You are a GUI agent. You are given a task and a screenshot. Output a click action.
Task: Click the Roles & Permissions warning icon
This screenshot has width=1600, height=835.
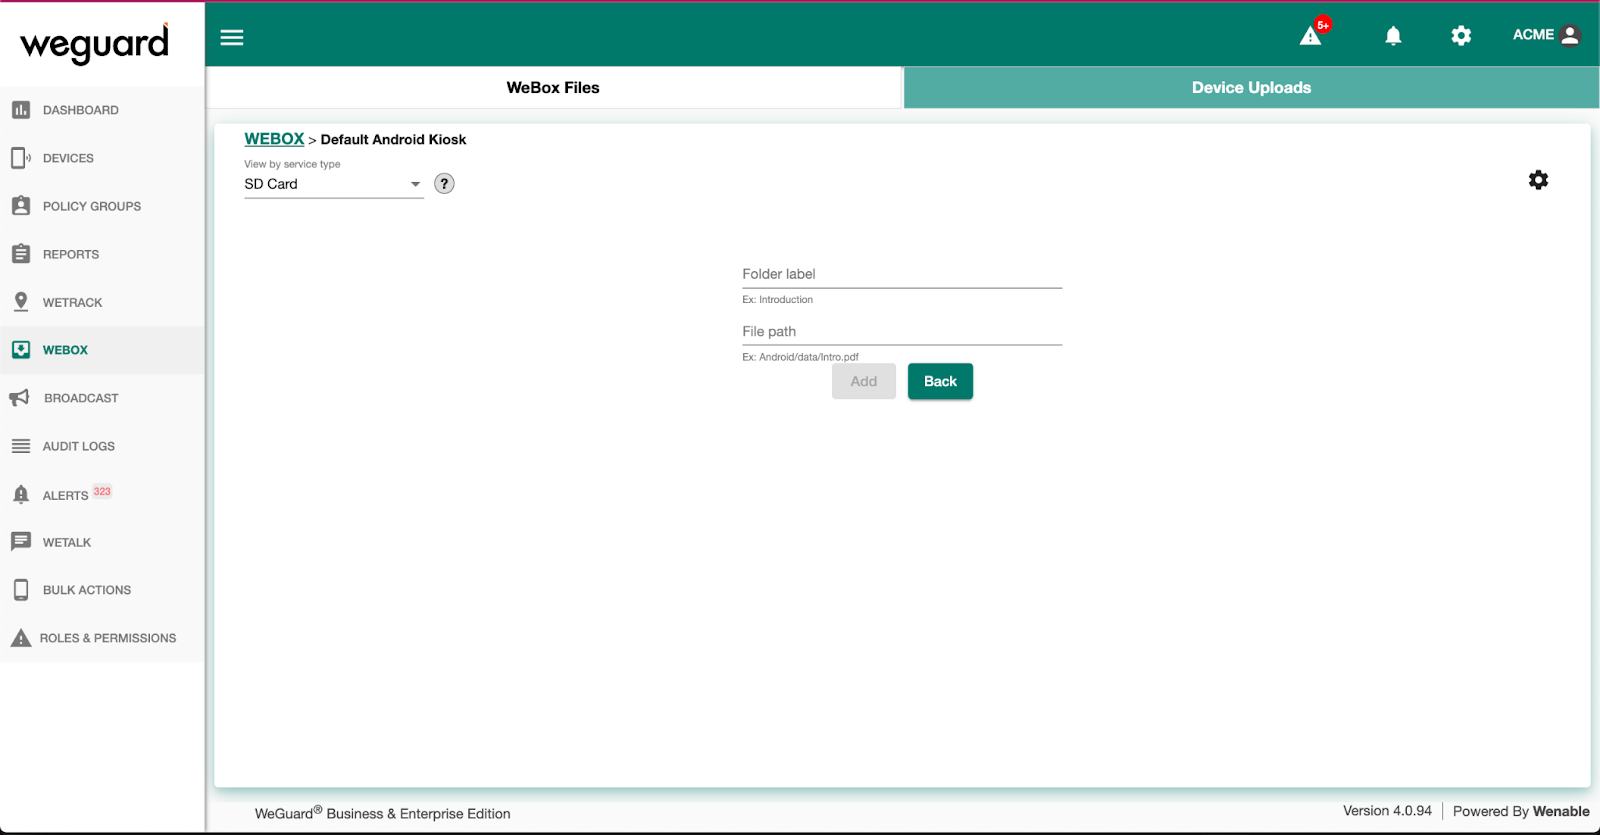(21, 638)
